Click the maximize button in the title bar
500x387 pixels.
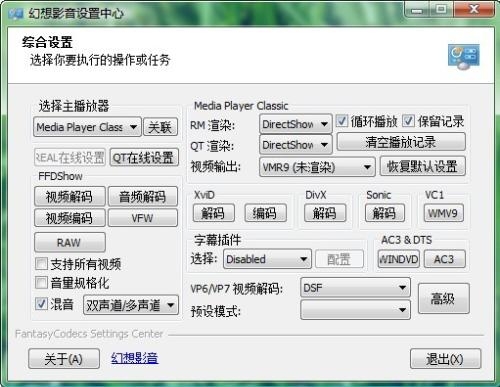coord(441,9)
